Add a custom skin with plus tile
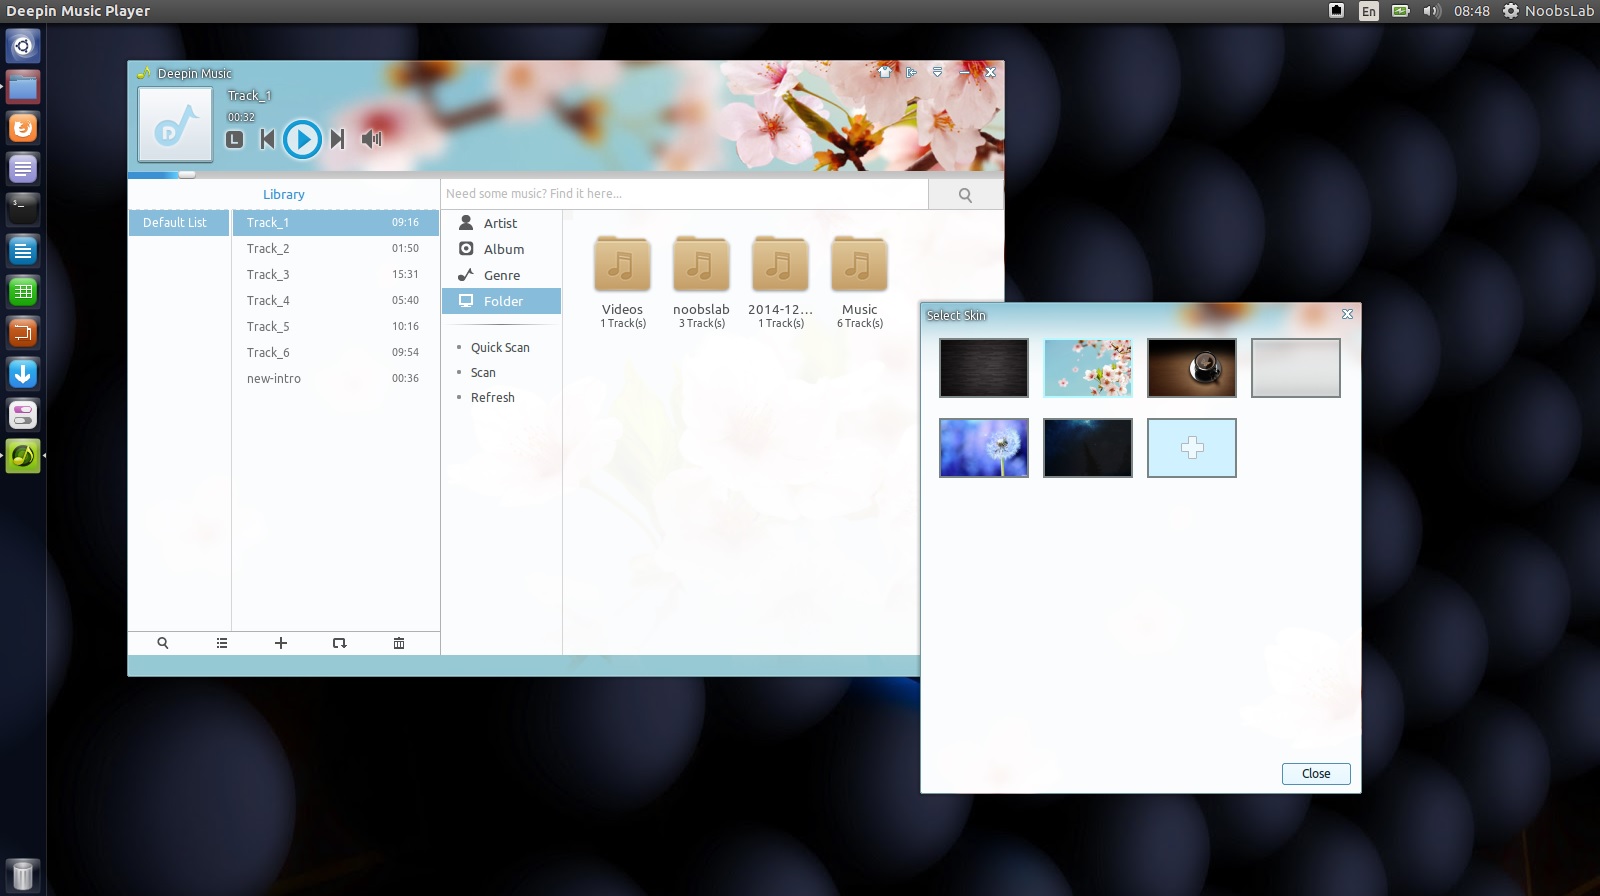The width and height of the screenshot is (1600, 896). 1192,448
